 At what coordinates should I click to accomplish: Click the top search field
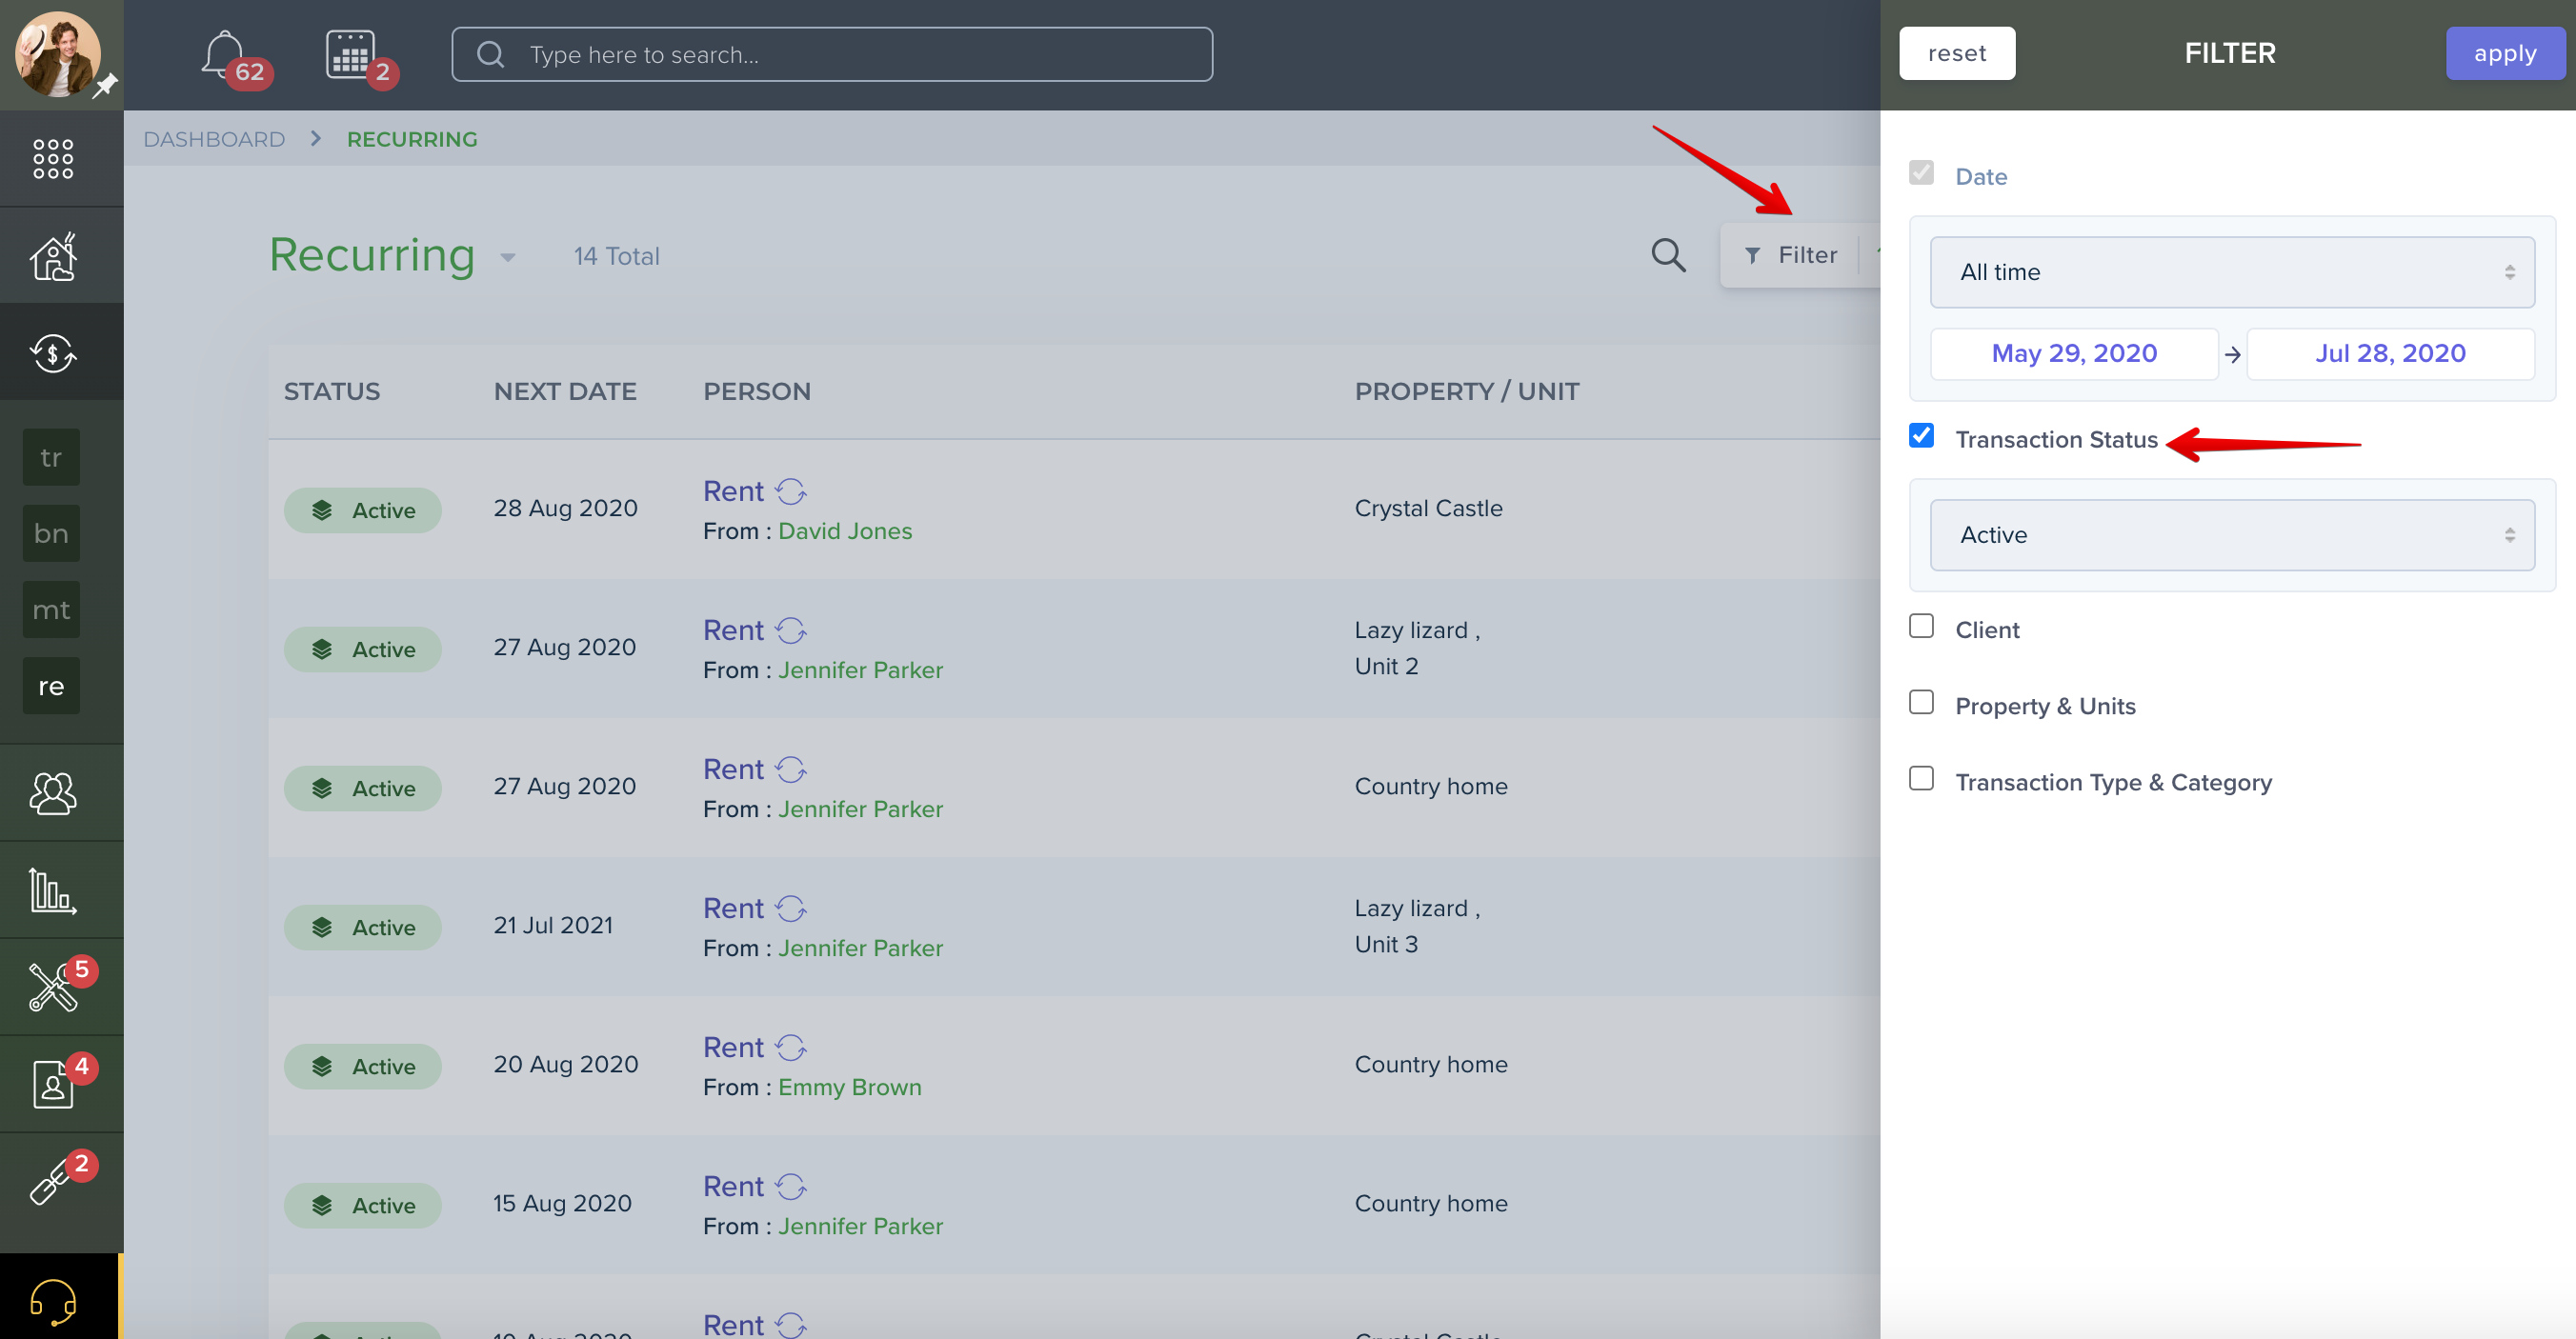832,54
